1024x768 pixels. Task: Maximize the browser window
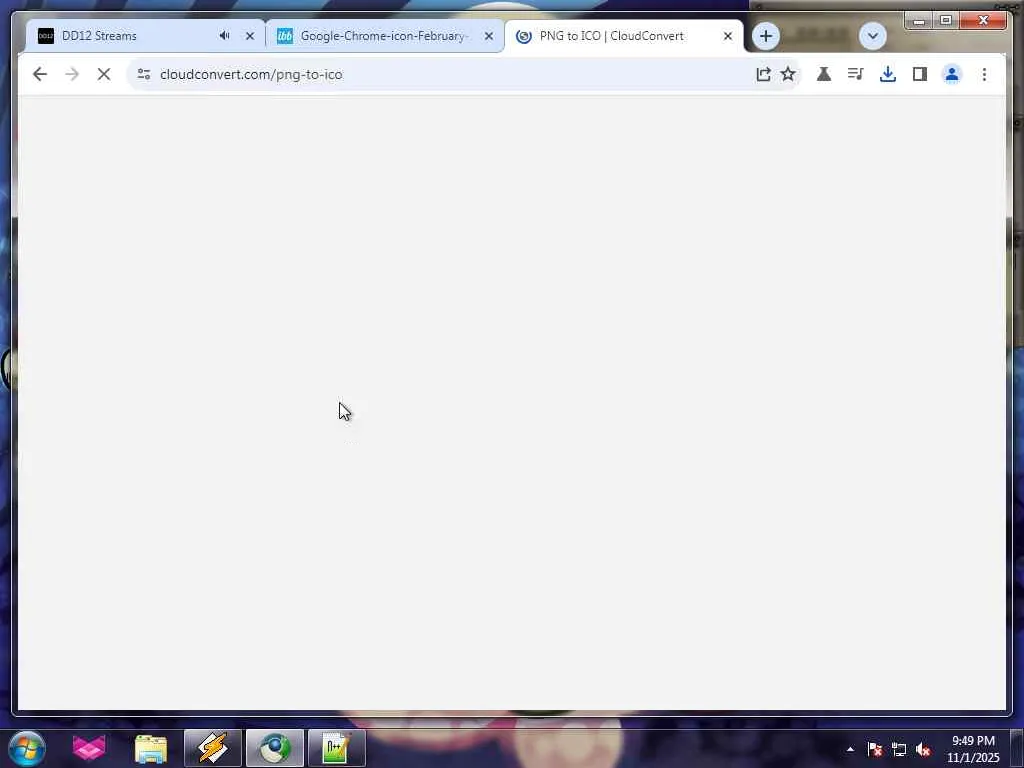pos(946,20)
